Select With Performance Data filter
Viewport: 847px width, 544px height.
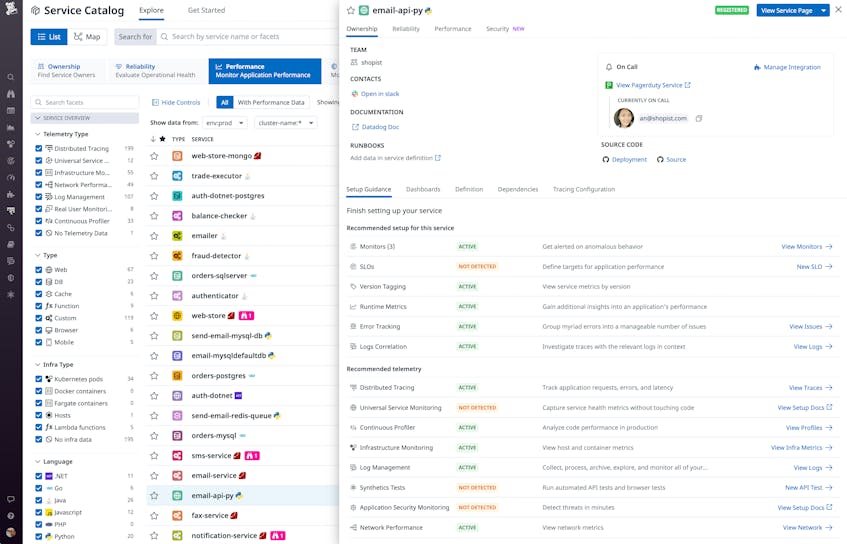click(271, 102)
